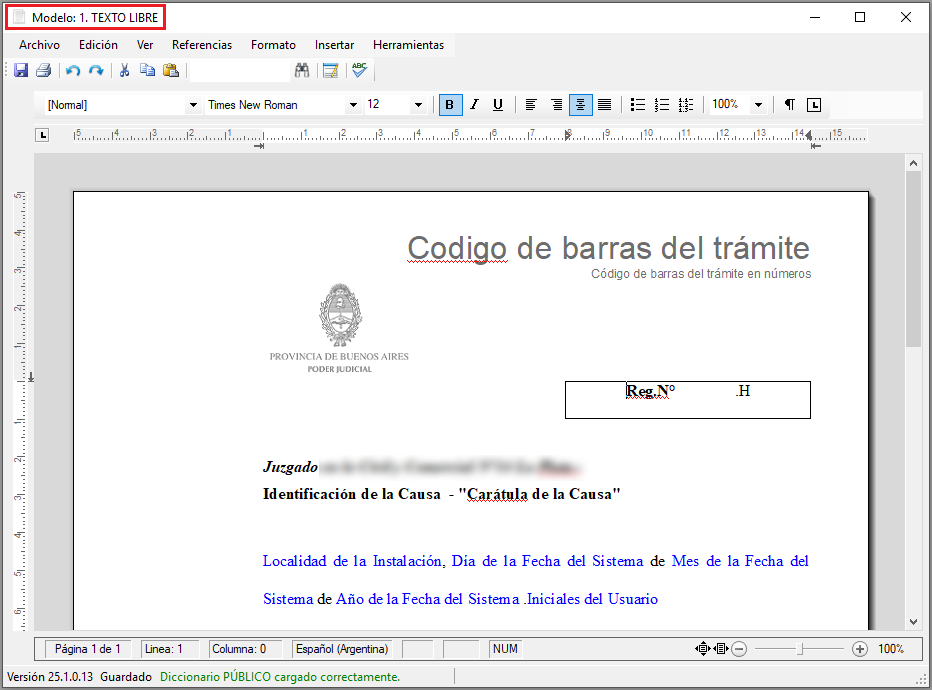Apply bulleted list formatting
The height and width of the screenshot is (690, 932).
coord(638,105)
